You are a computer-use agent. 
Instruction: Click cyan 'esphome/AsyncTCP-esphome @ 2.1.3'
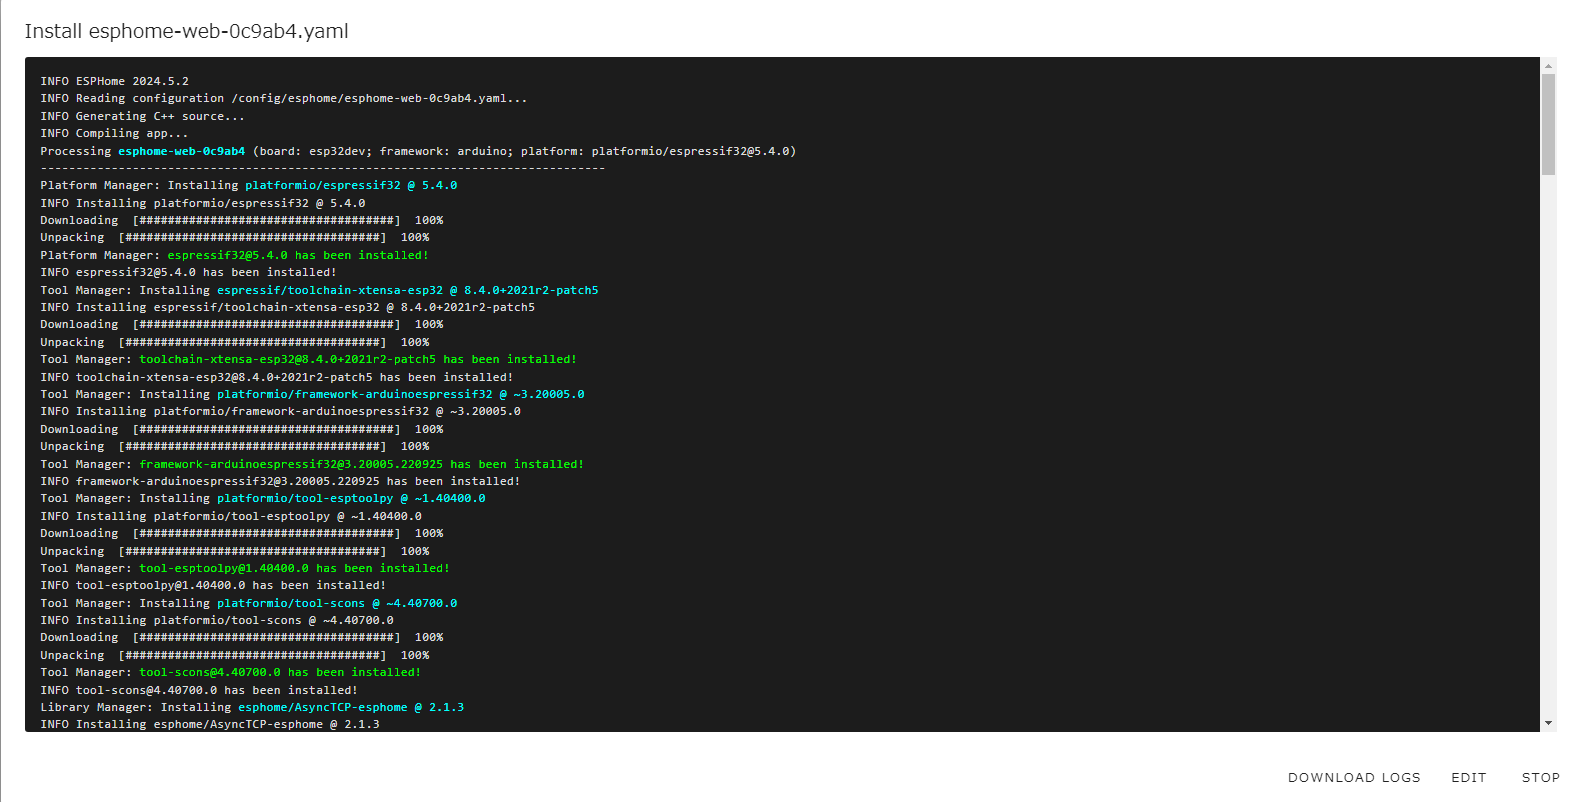tap(351, 707)
